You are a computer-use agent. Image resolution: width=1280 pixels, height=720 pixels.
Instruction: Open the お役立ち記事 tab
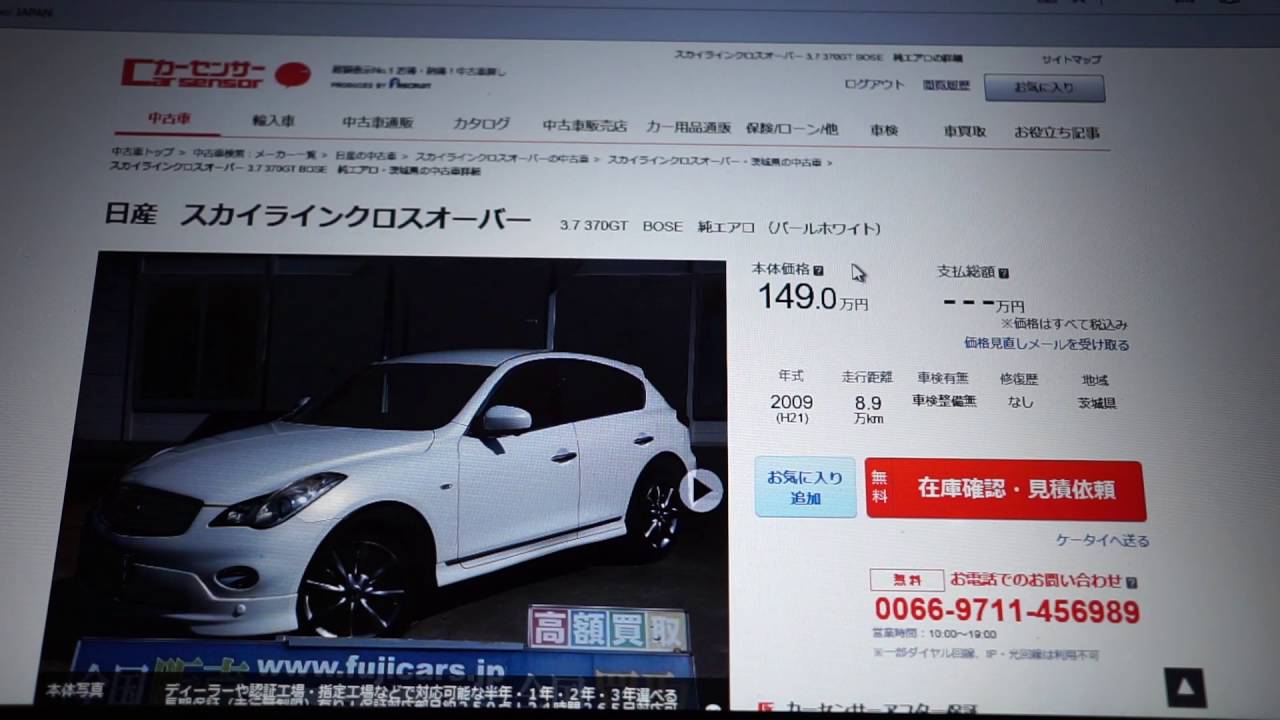pyautogui.click(x=1056, y=132)
